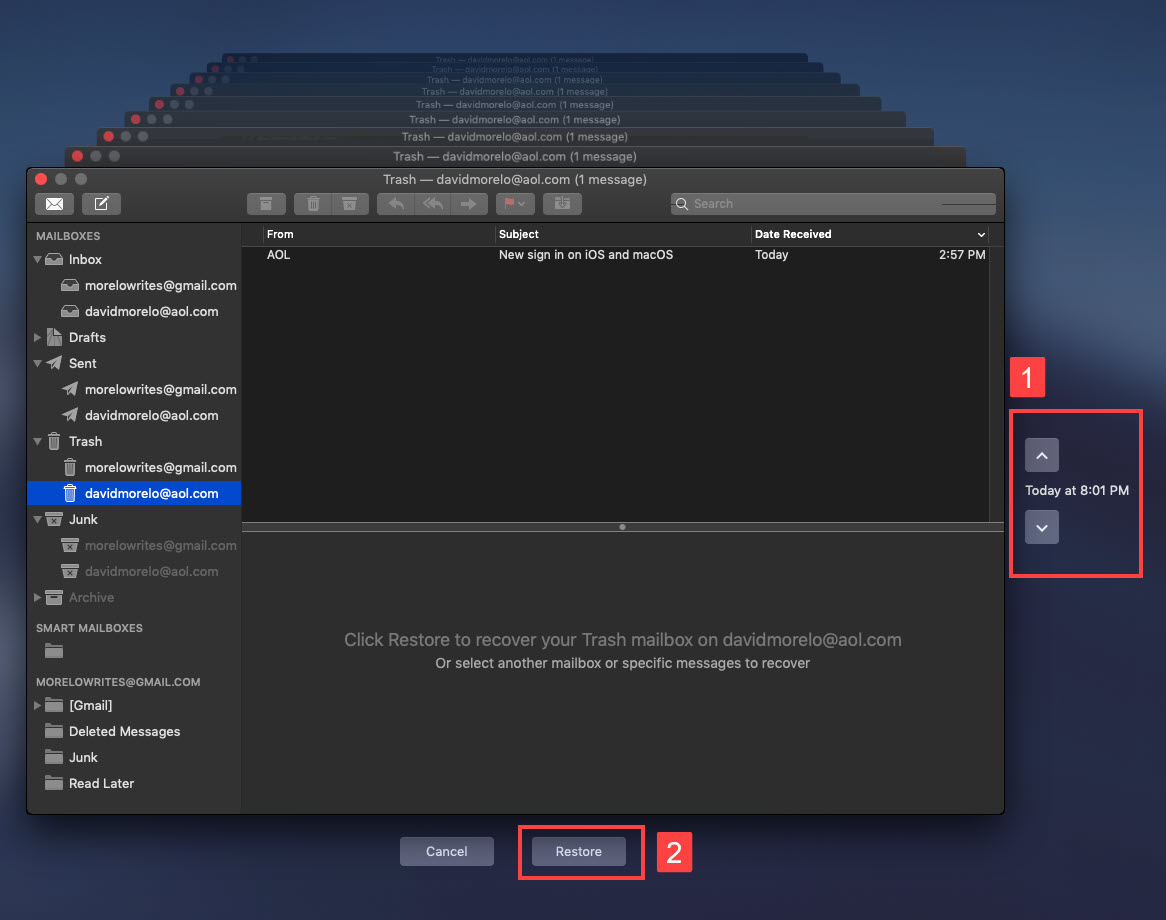This screenshot has width=1166, height=920.
Task: Click the [Gmail] folder icon
Action: coord(54,705)
